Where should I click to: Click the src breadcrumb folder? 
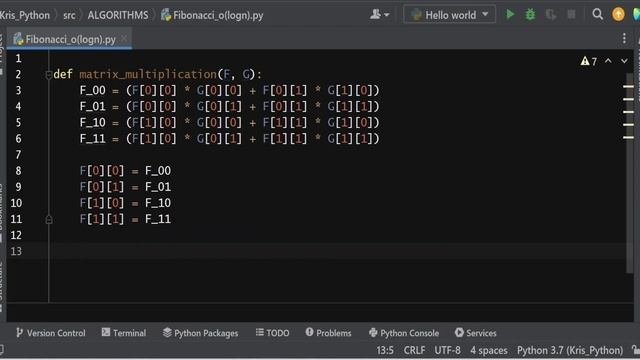point(69,15)
